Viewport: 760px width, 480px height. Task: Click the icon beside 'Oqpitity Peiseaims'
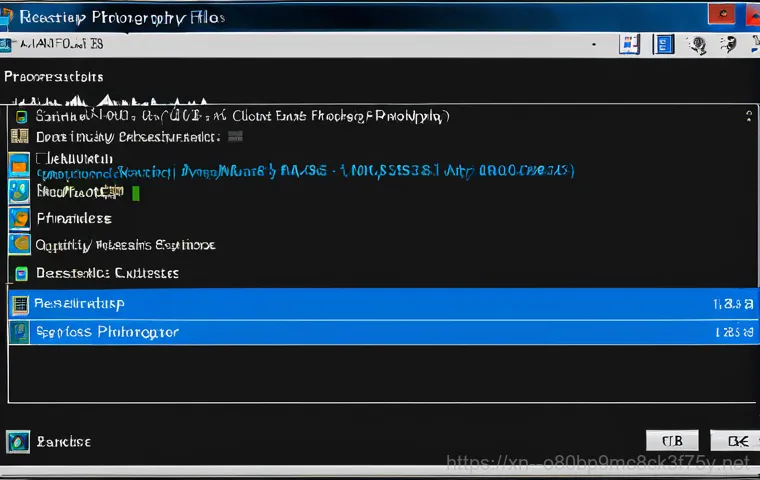coord(20,244)
